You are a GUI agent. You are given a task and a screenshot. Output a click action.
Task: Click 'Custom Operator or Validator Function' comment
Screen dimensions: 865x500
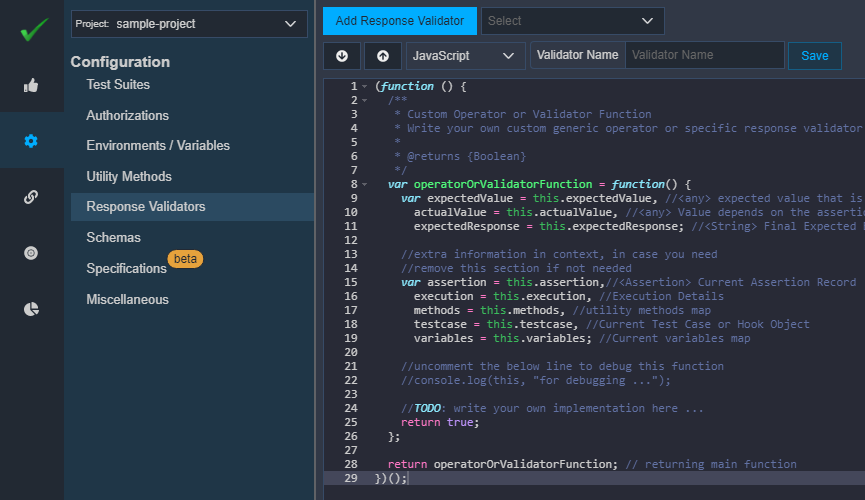click(529, 114)
